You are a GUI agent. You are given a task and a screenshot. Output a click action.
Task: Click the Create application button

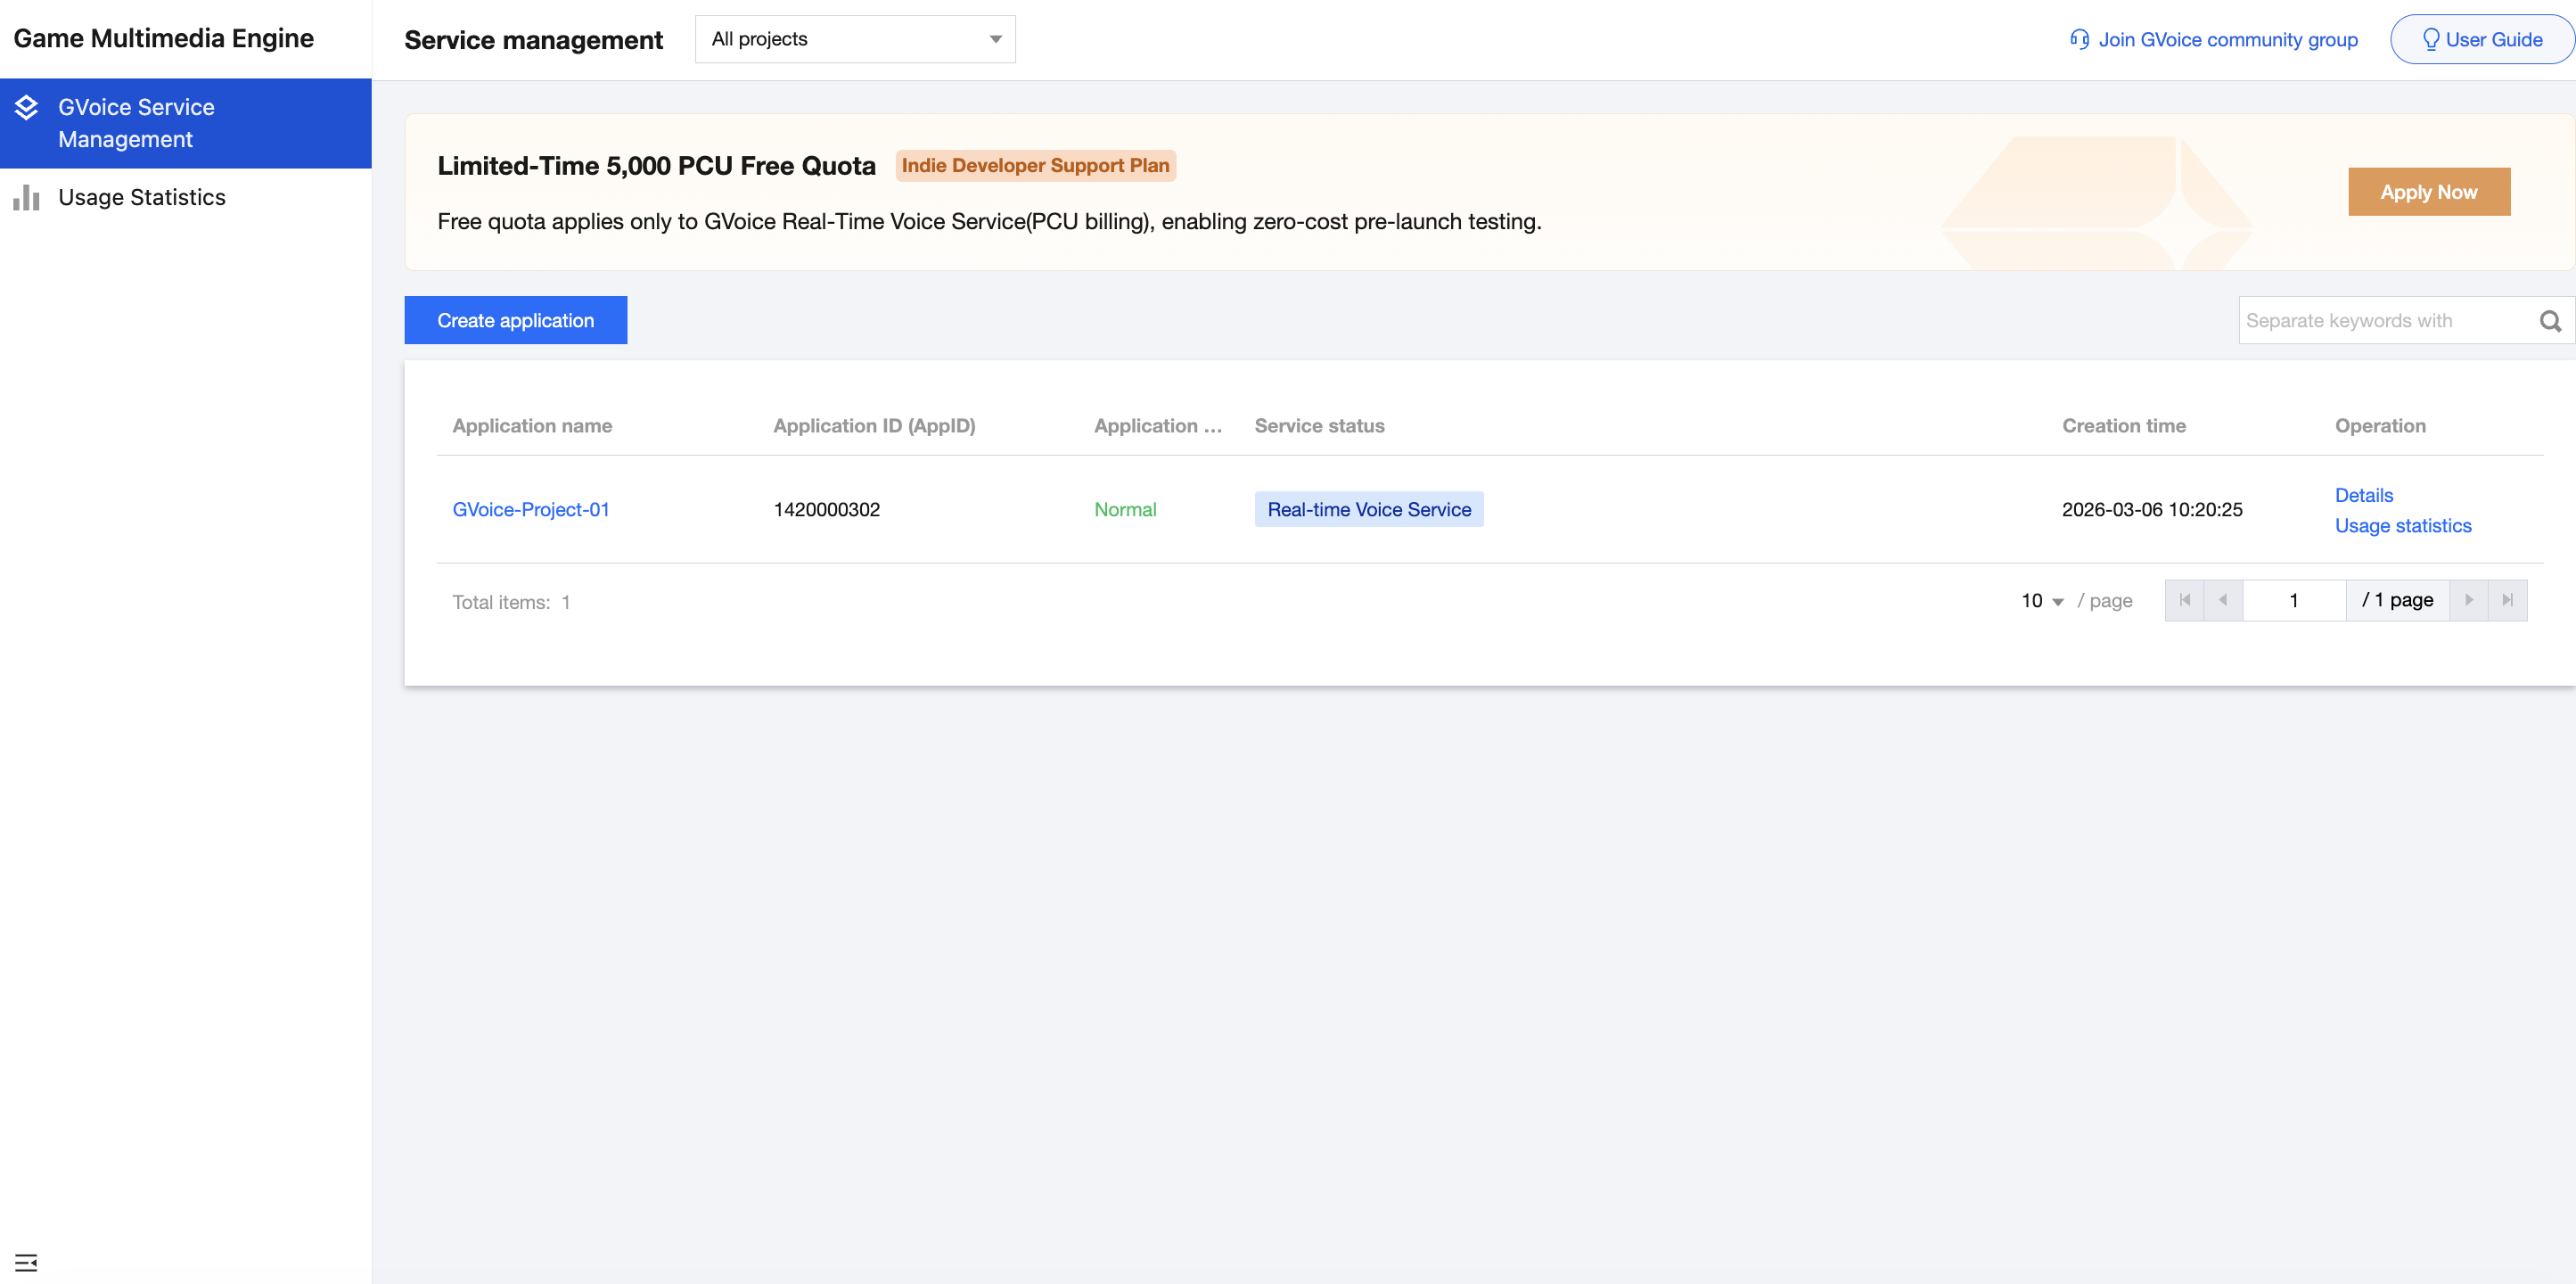[x=515, y=320]
